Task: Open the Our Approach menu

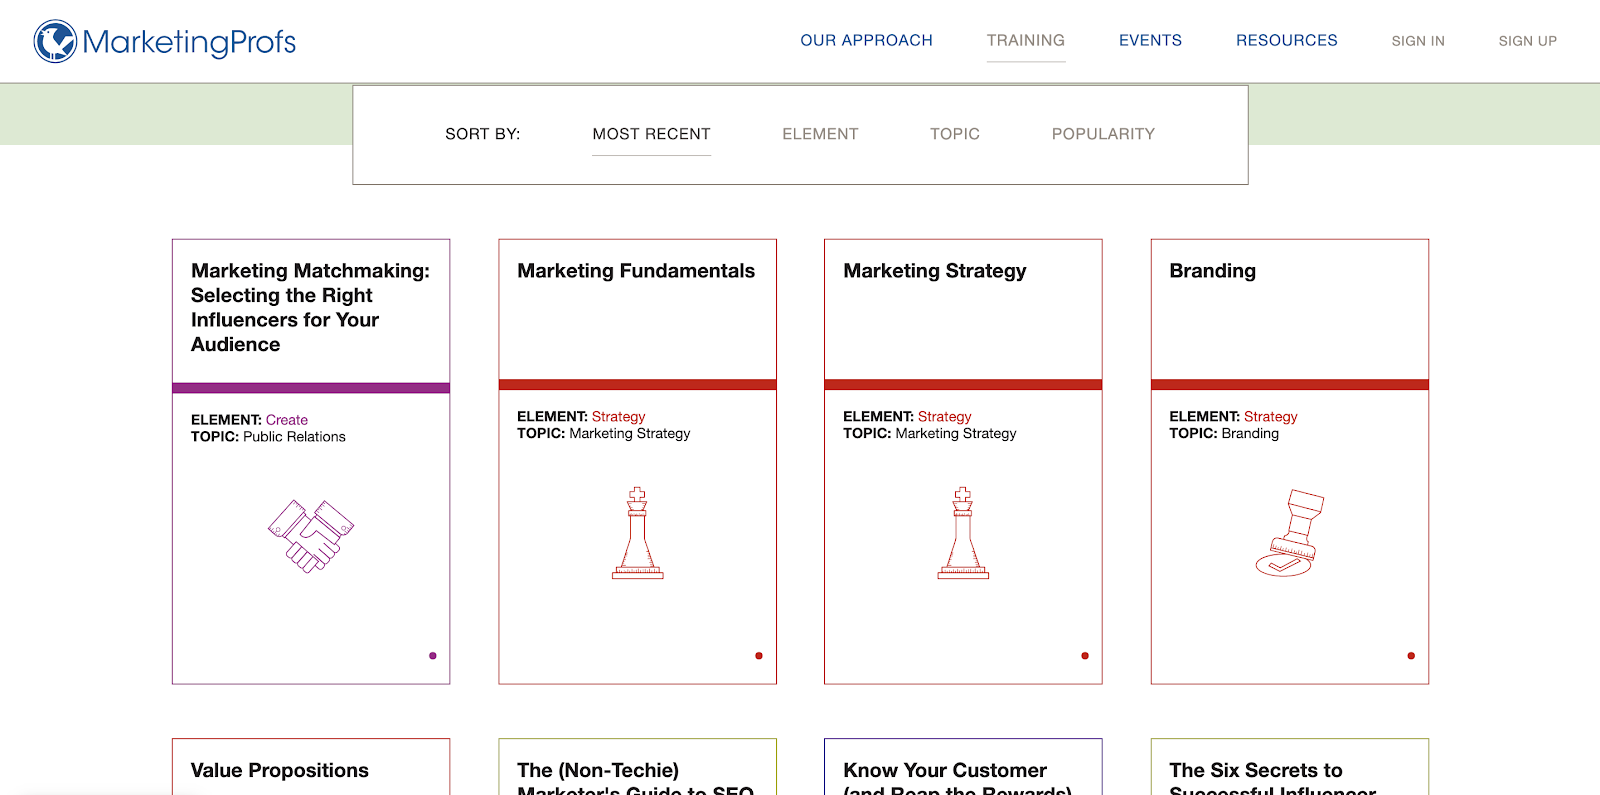Action: (x=866, y=40)
